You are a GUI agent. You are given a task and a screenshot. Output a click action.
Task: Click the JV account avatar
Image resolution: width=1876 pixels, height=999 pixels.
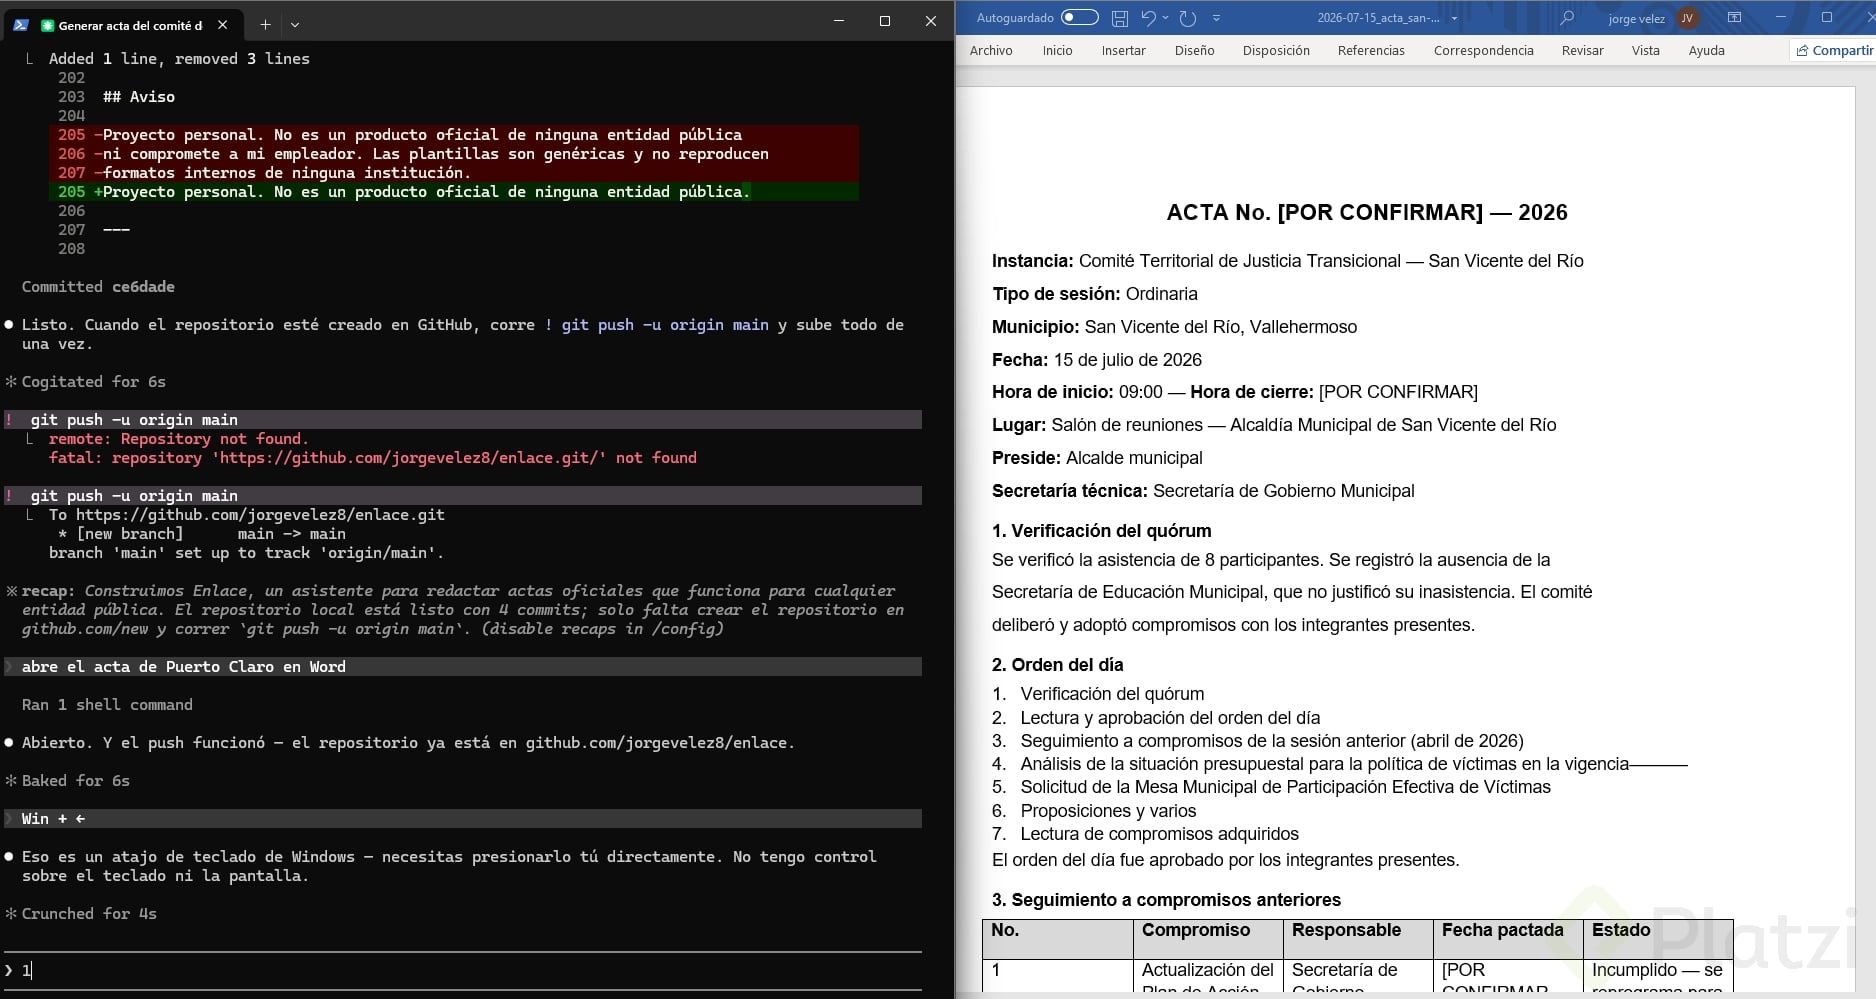pyautogui.click(x=1687, y=18)
